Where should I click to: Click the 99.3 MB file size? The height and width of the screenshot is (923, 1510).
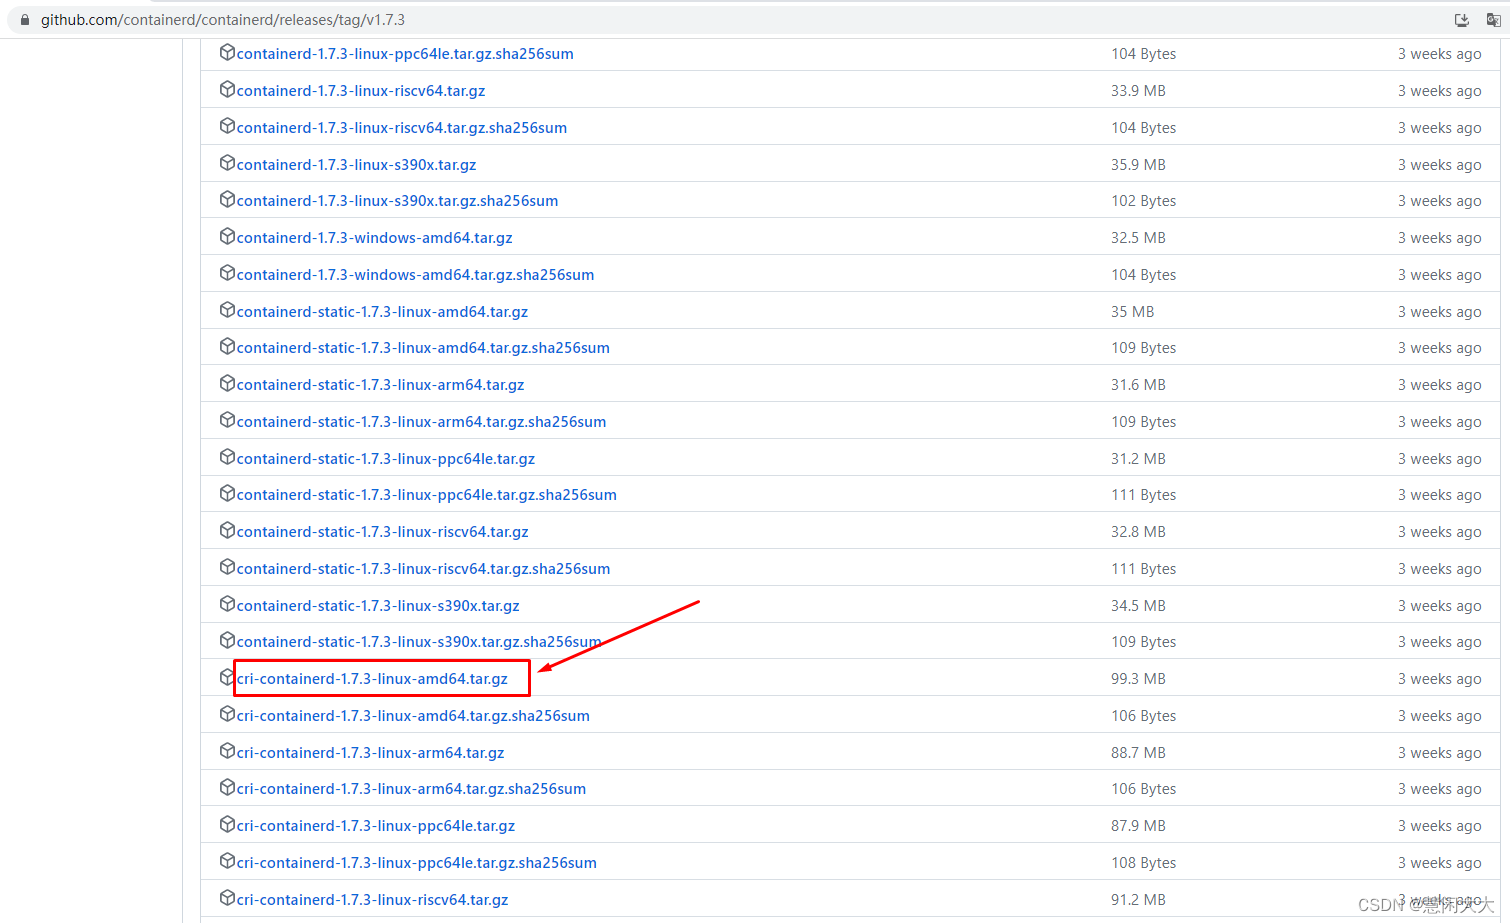point(1138,679)
